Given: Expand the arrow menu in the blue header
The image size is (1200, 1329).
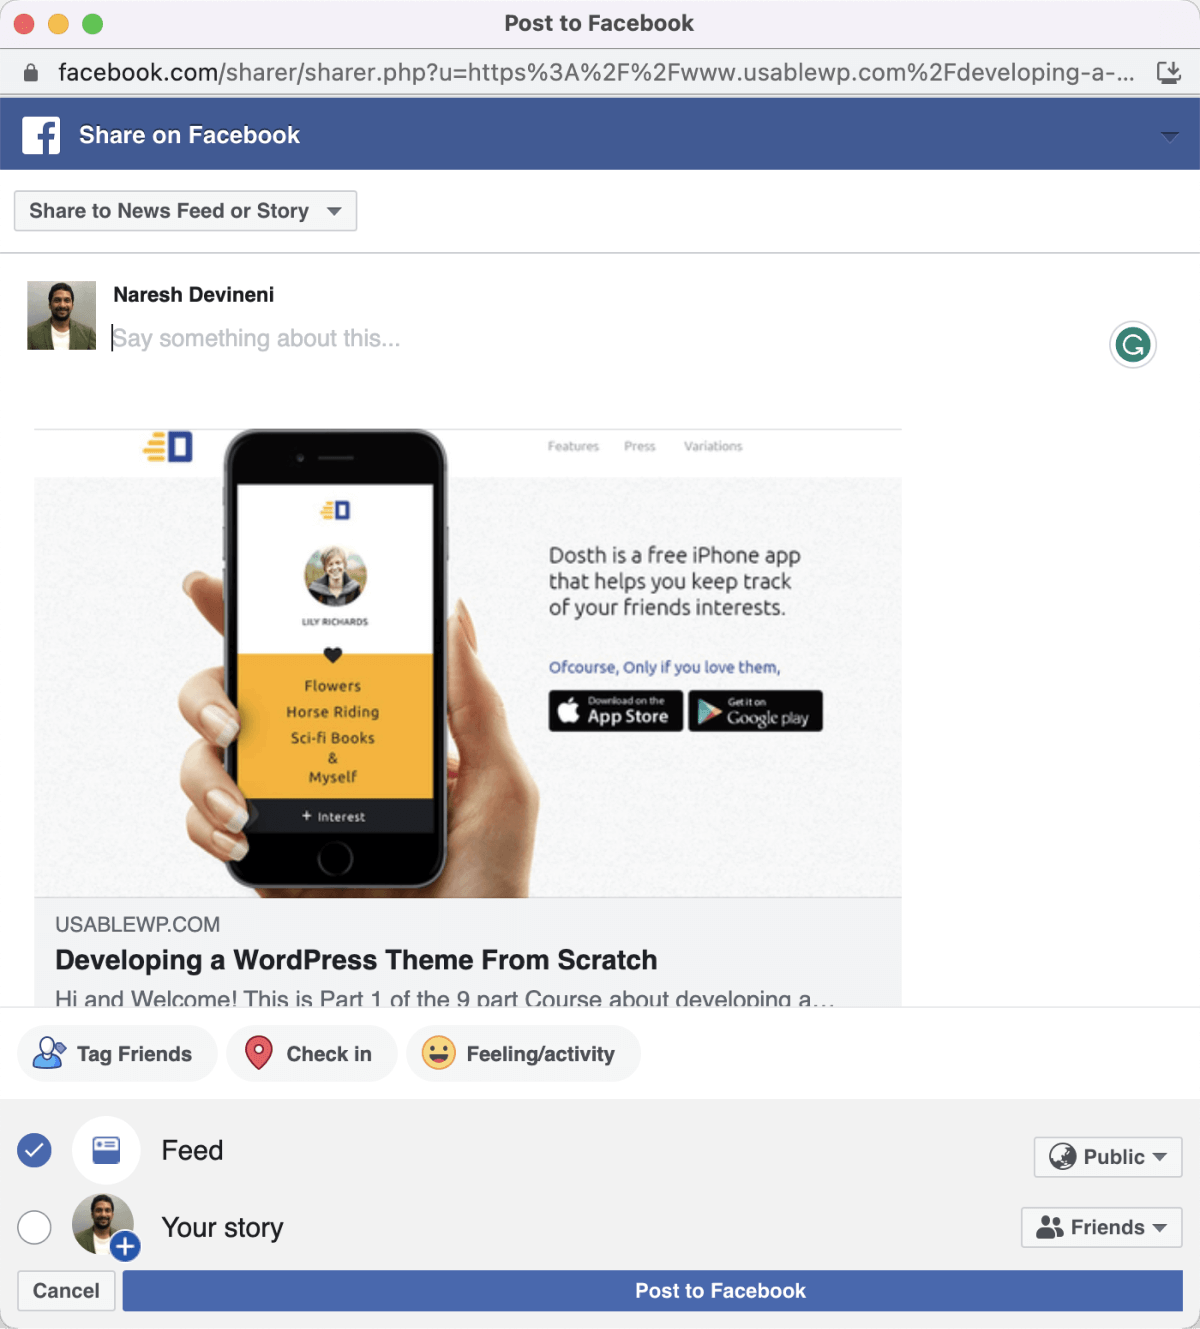Looking at the screenshot, I should coord(1169,136).
